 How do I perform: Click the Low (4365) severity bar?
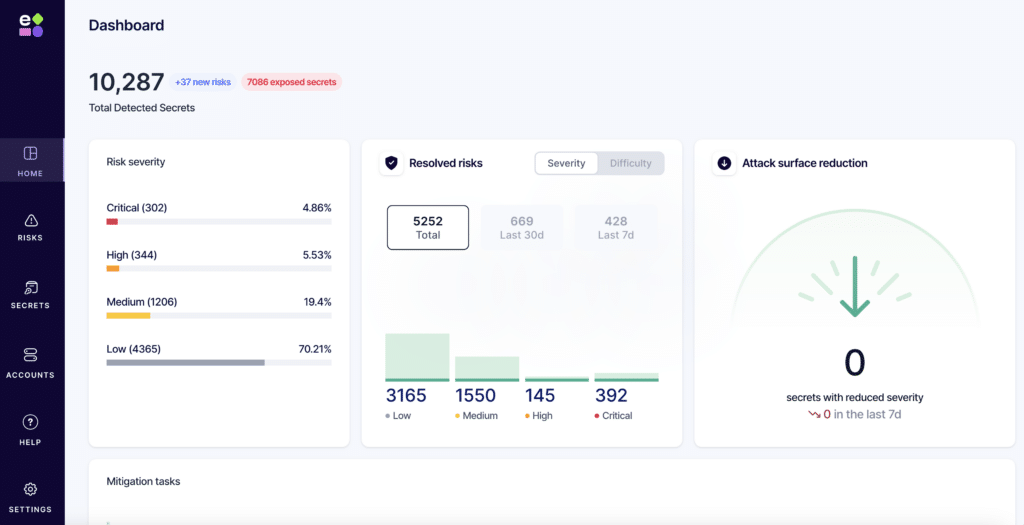(218, 362)
